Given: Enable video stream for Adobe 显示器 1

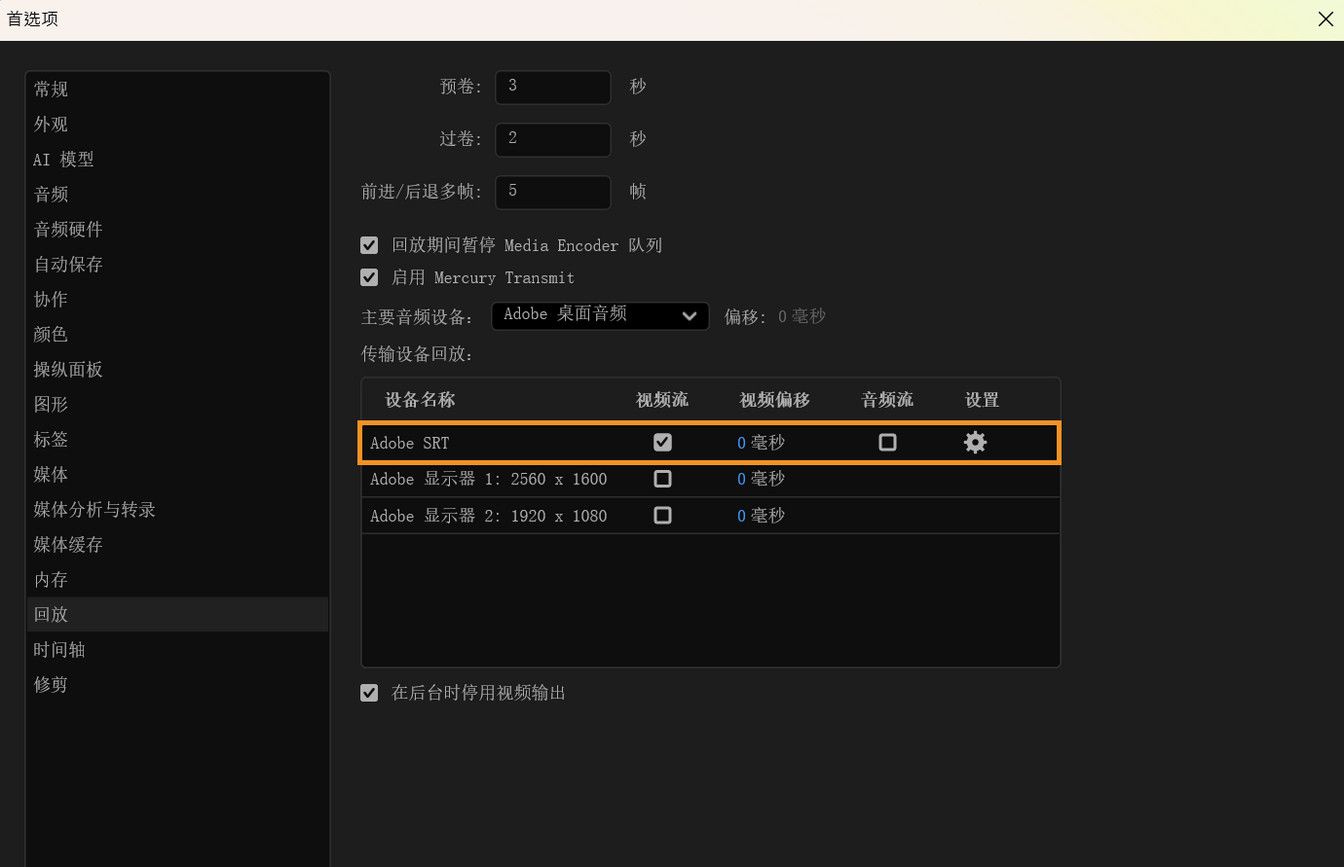Looking at the screenshot, I should click(662, 478).
